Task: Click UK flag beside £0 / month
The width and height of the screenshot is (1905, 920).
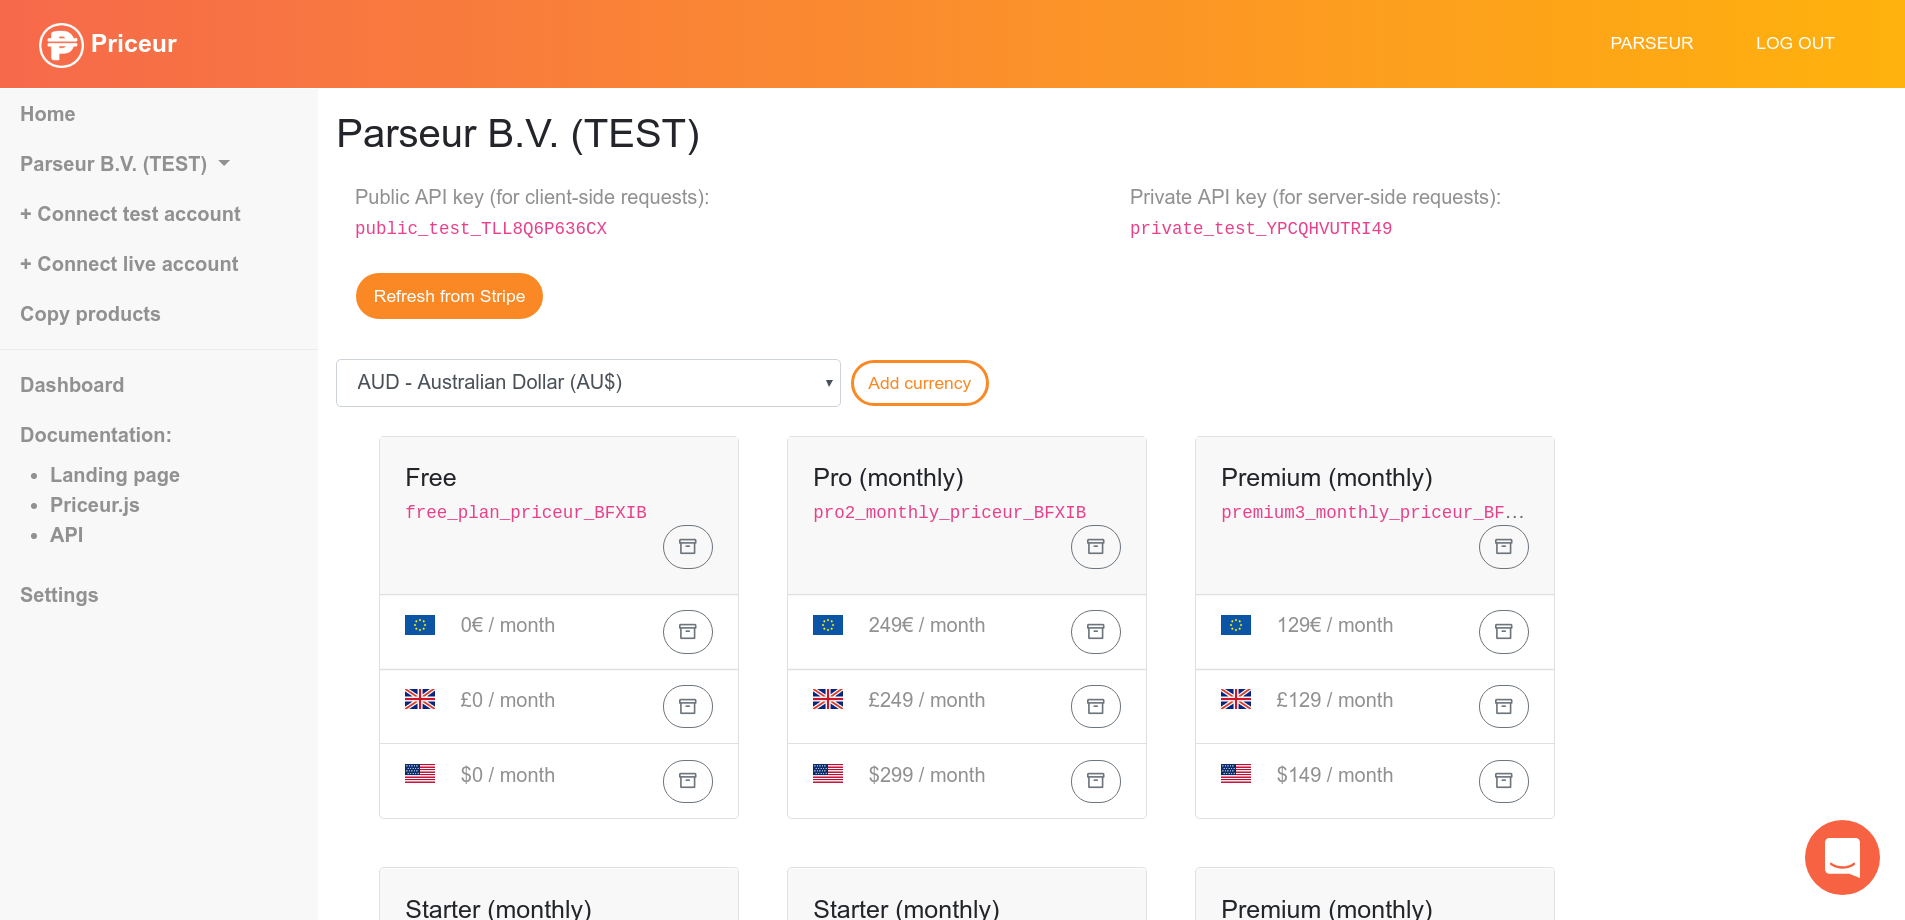Action: pos(420,700)
